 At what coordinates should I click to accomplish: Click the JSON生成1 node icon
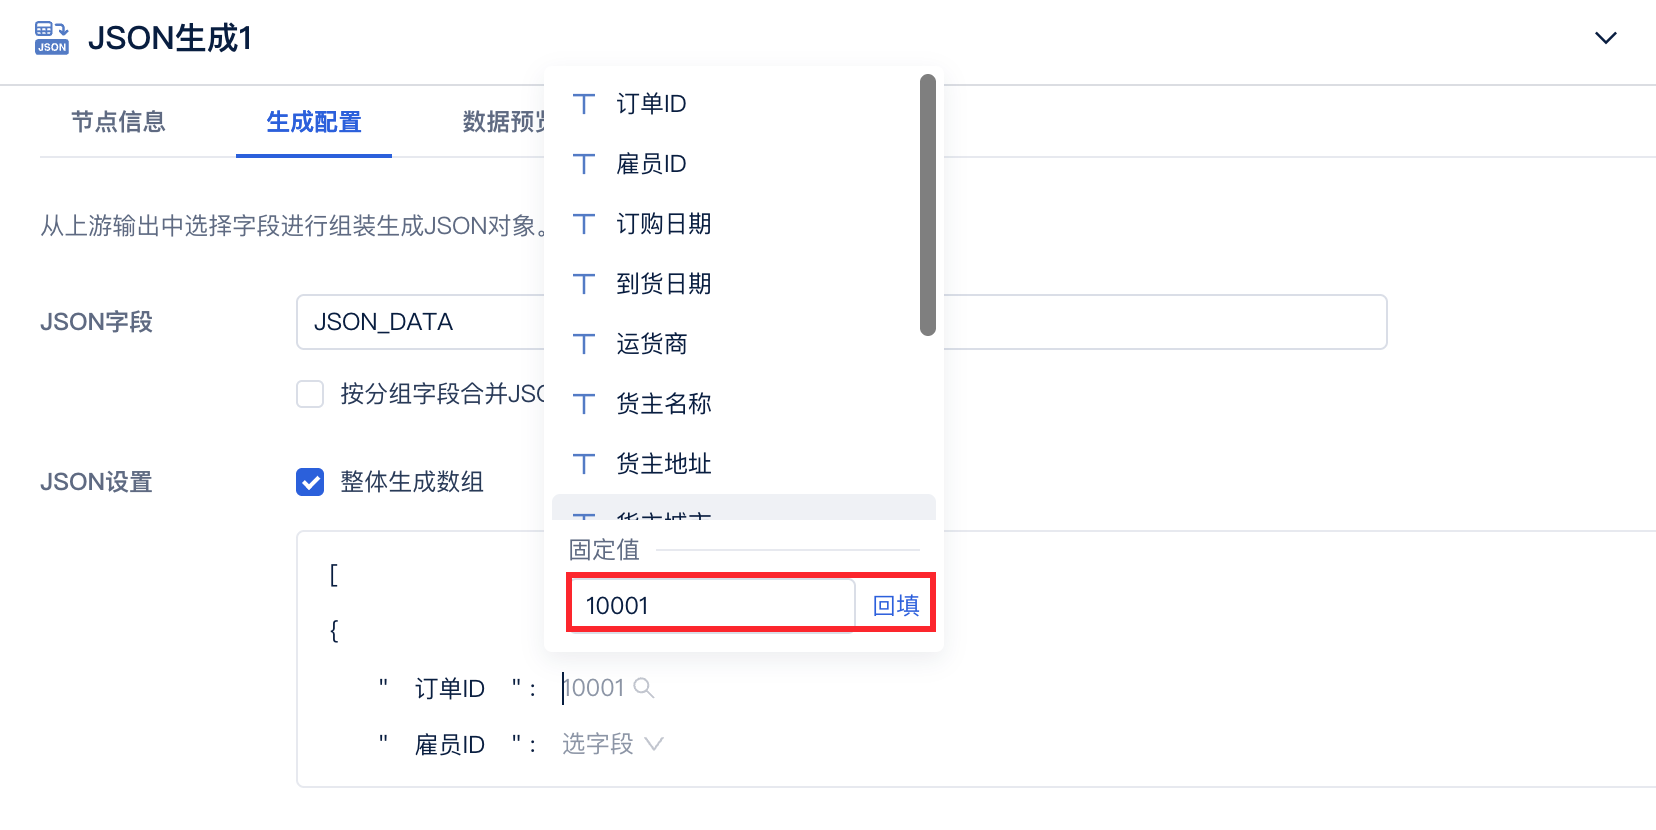click(52, 38)
